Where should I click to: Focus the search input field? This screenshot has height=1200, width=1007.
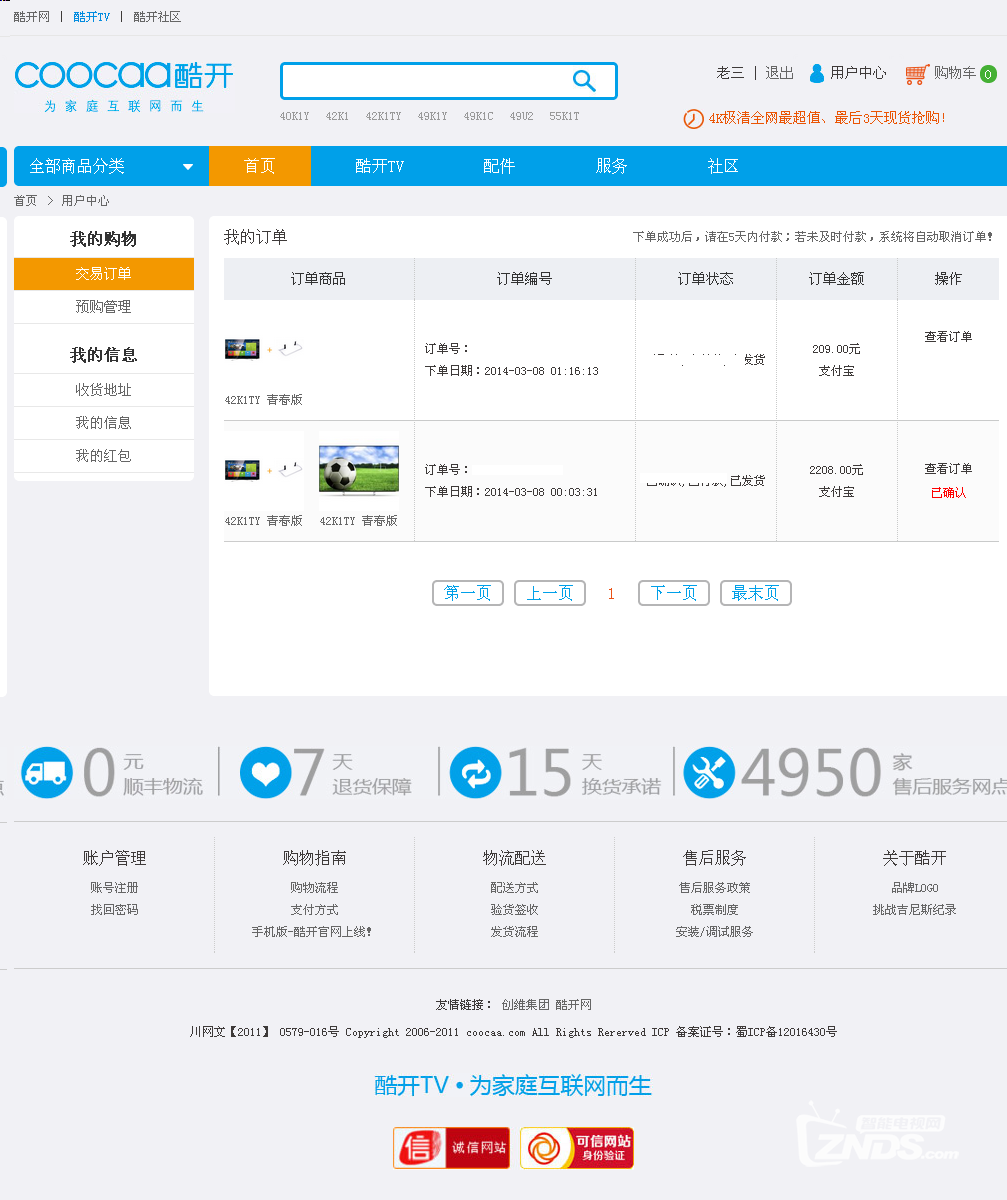click(427, 81)
